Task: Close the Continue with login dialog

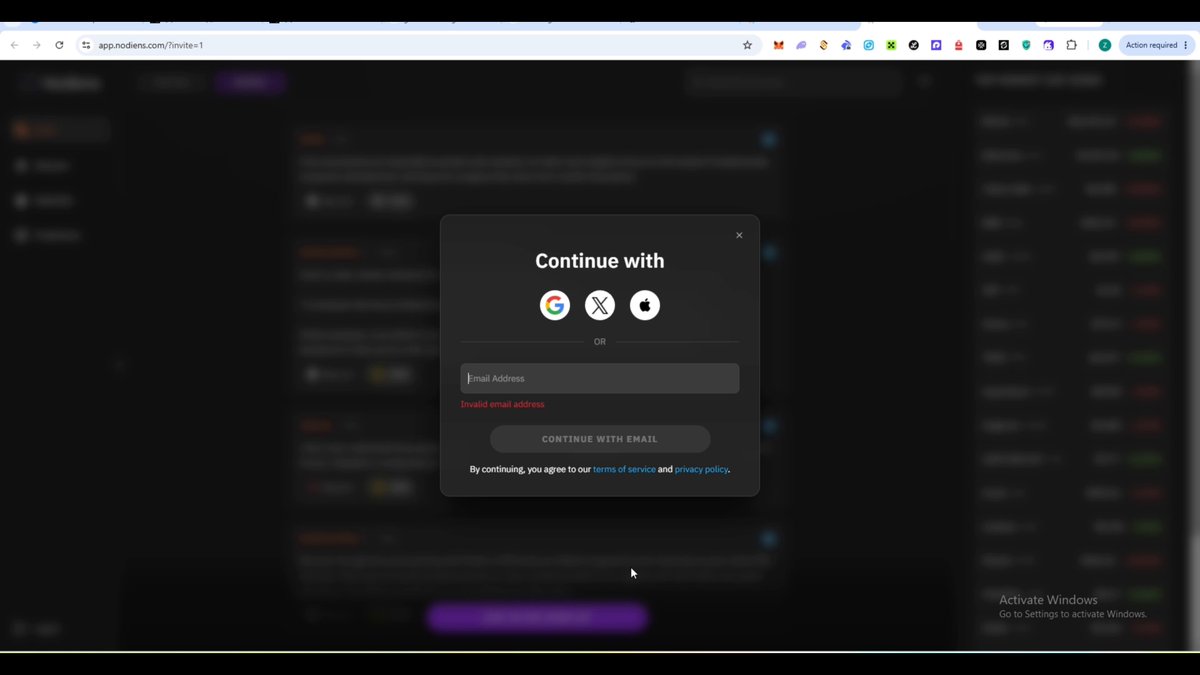Action: coord(739,236)
